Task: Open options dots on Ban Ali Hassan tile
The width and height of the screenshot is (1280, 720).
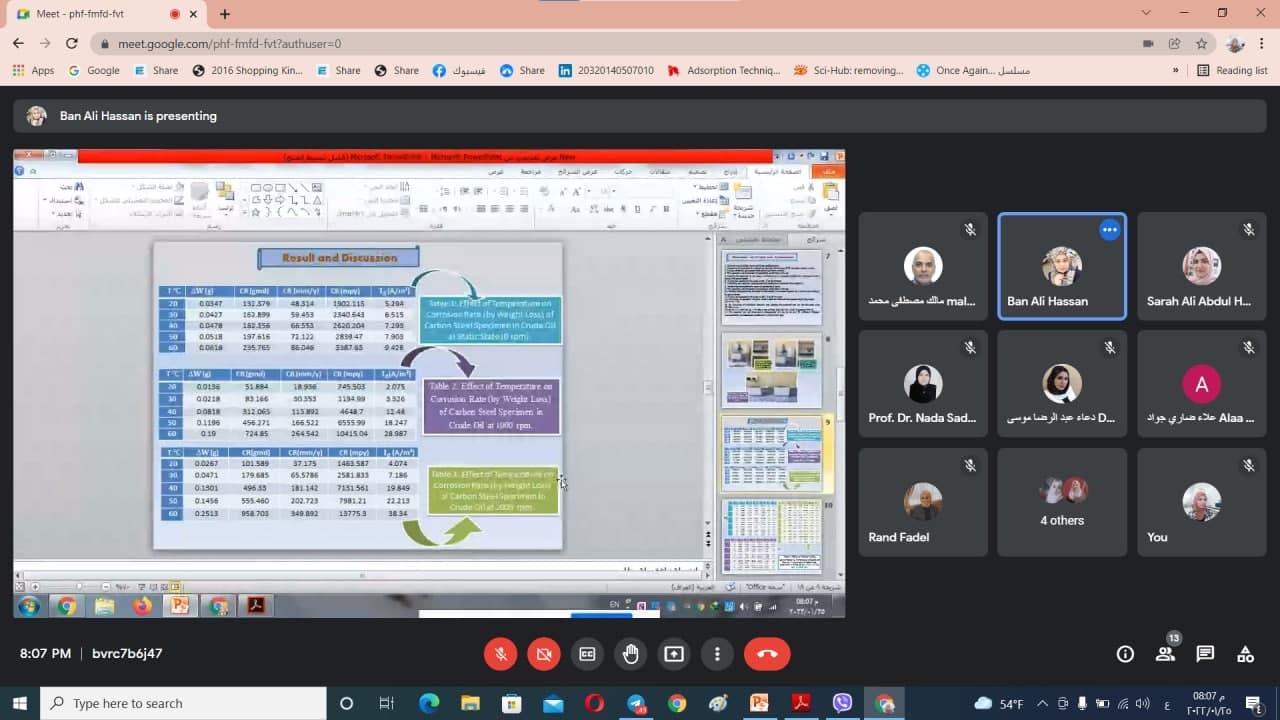Action: point(1109,230)
